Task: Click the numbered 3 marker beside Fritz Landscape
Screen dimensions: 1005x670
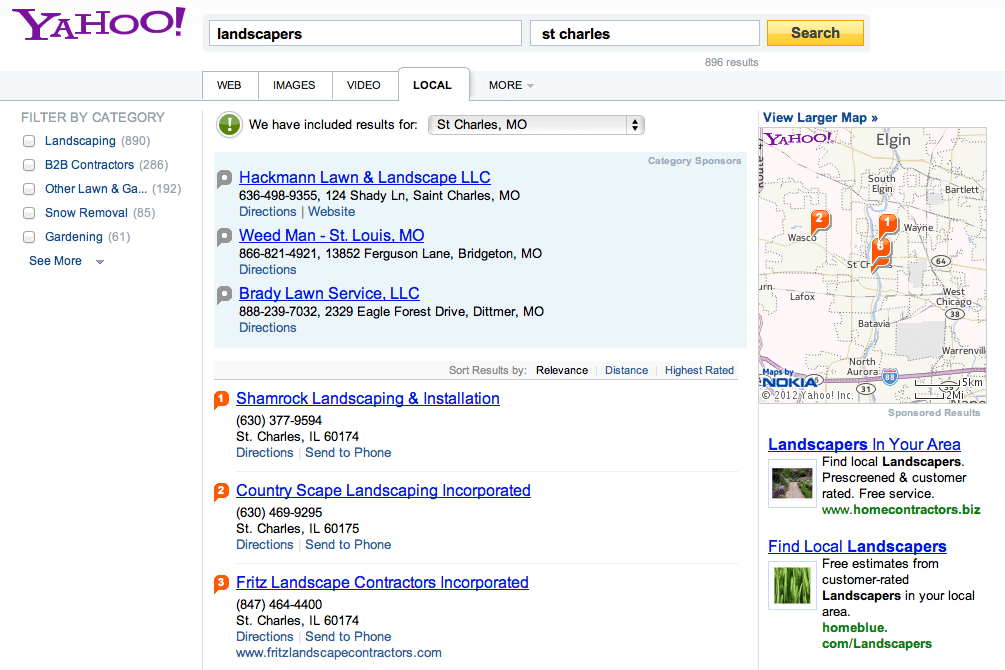Action: pos(222,583)
